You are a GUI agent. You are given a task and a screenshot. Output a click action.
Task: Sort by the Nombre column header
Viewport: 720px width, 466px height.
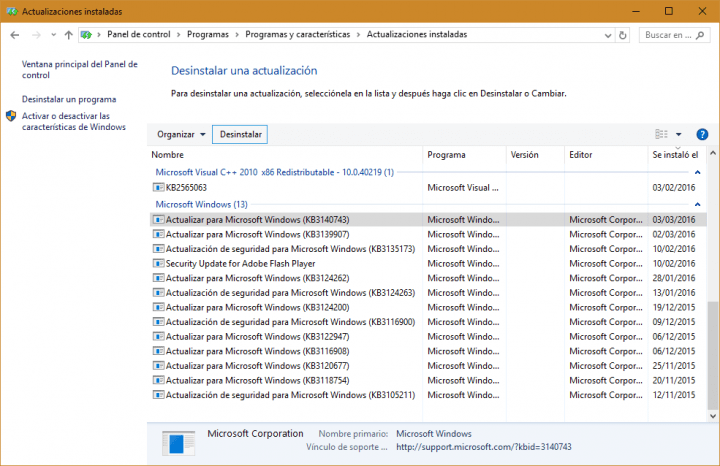pos(285,155)
